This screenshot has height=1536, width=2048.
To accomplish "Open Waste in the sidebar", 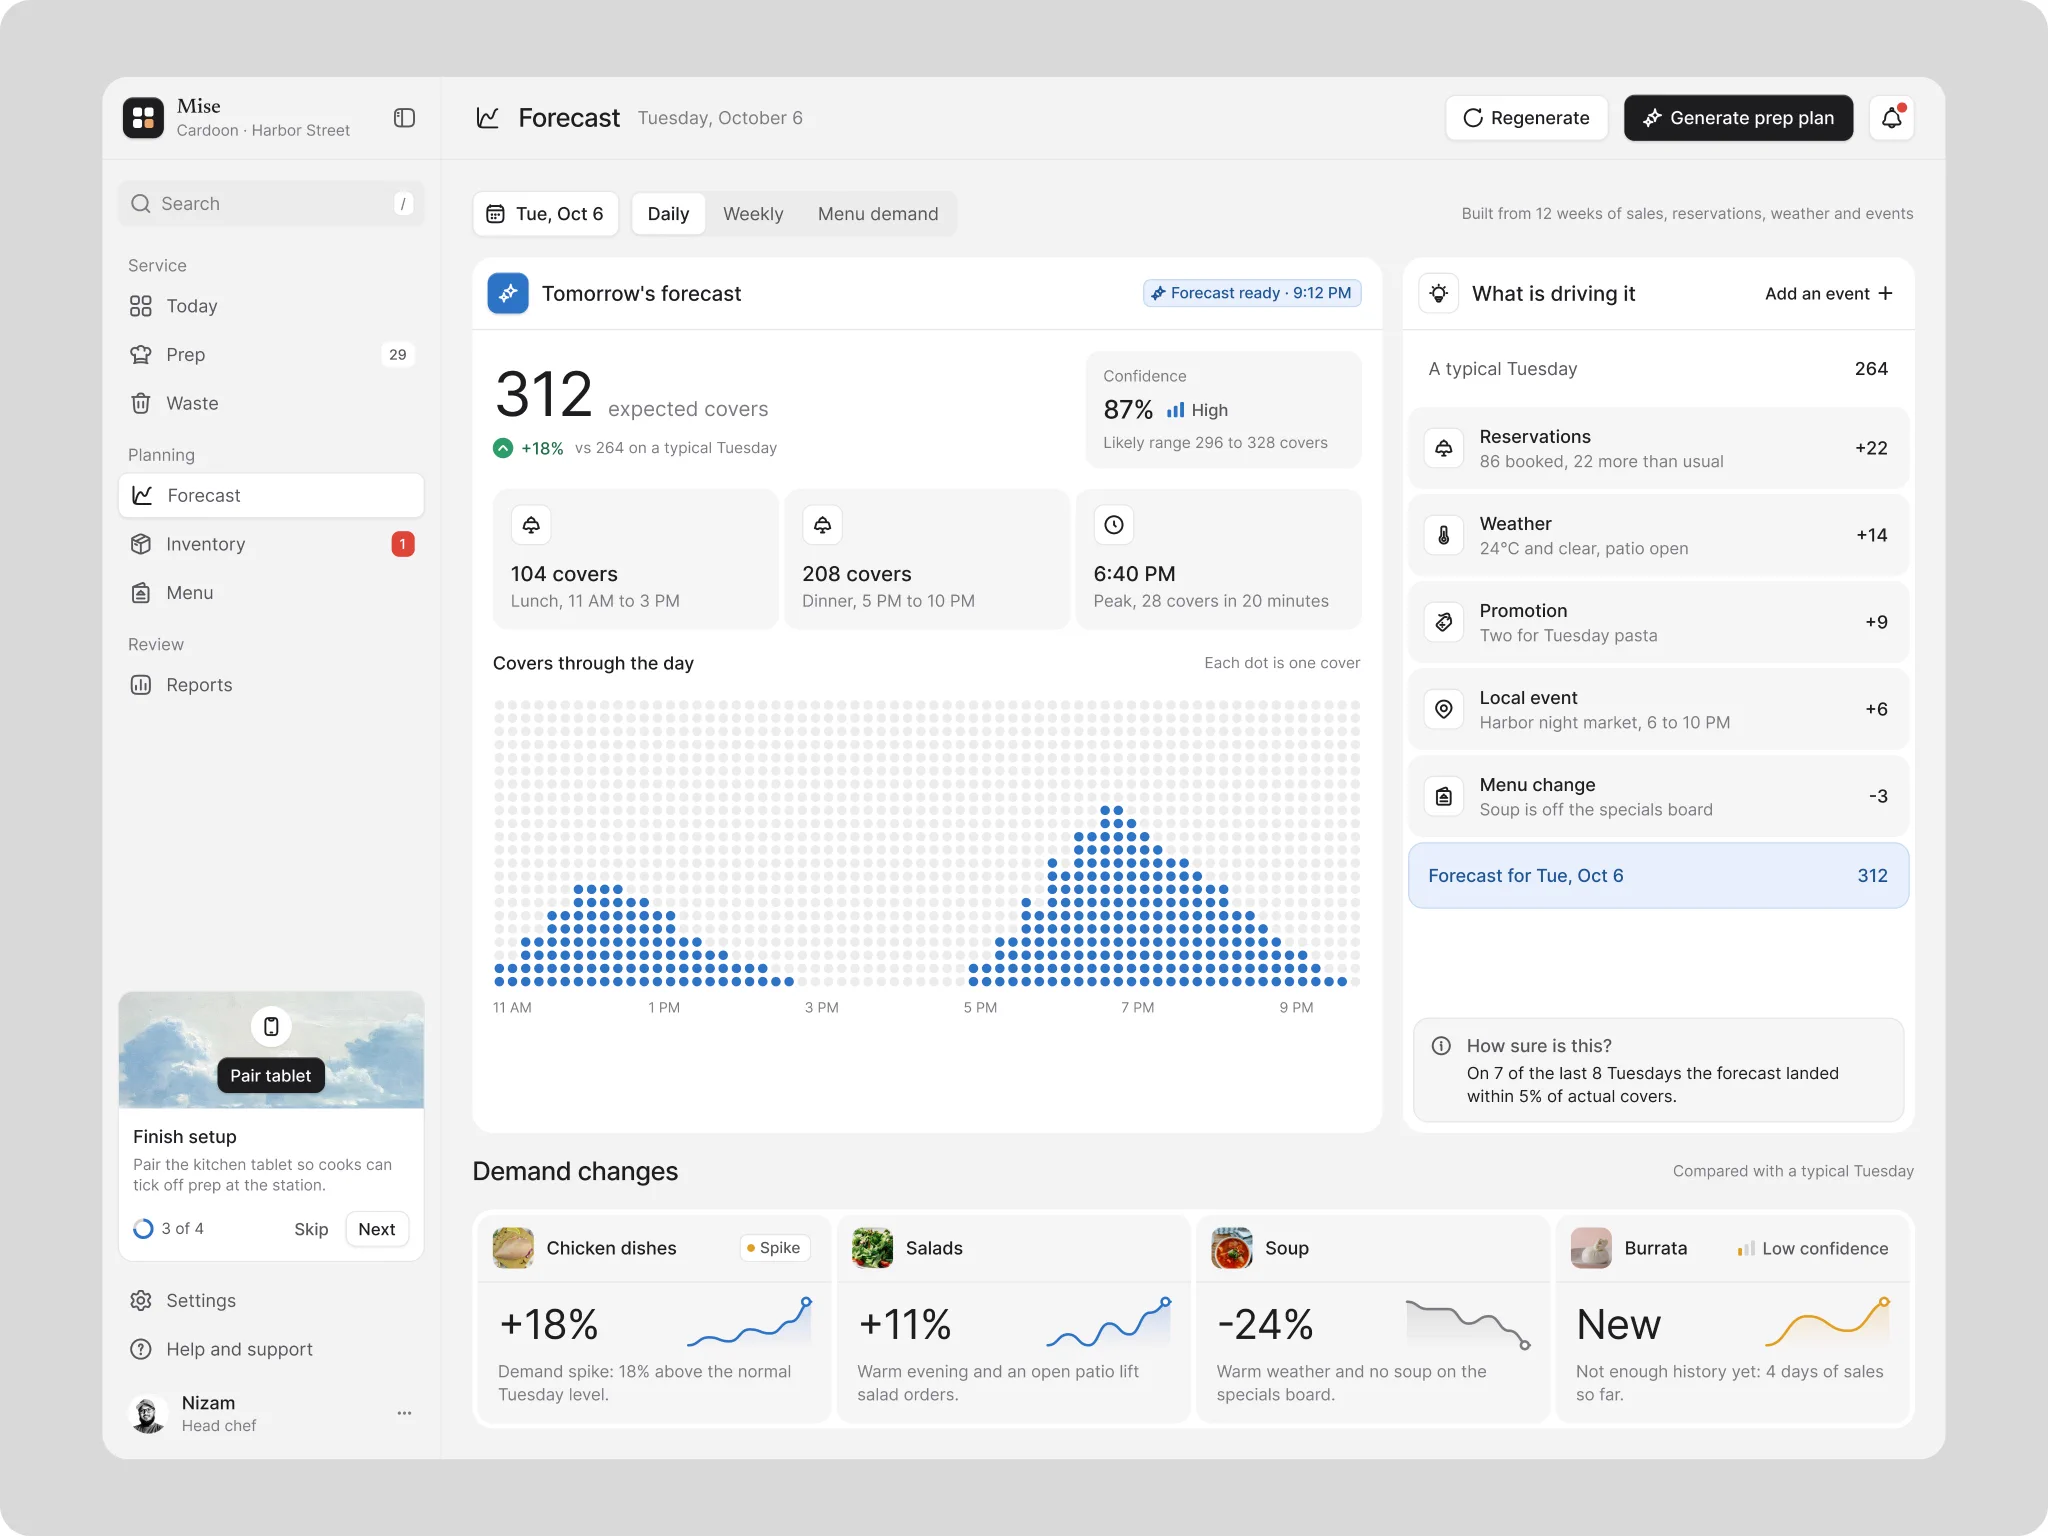I will pos(271,403).
